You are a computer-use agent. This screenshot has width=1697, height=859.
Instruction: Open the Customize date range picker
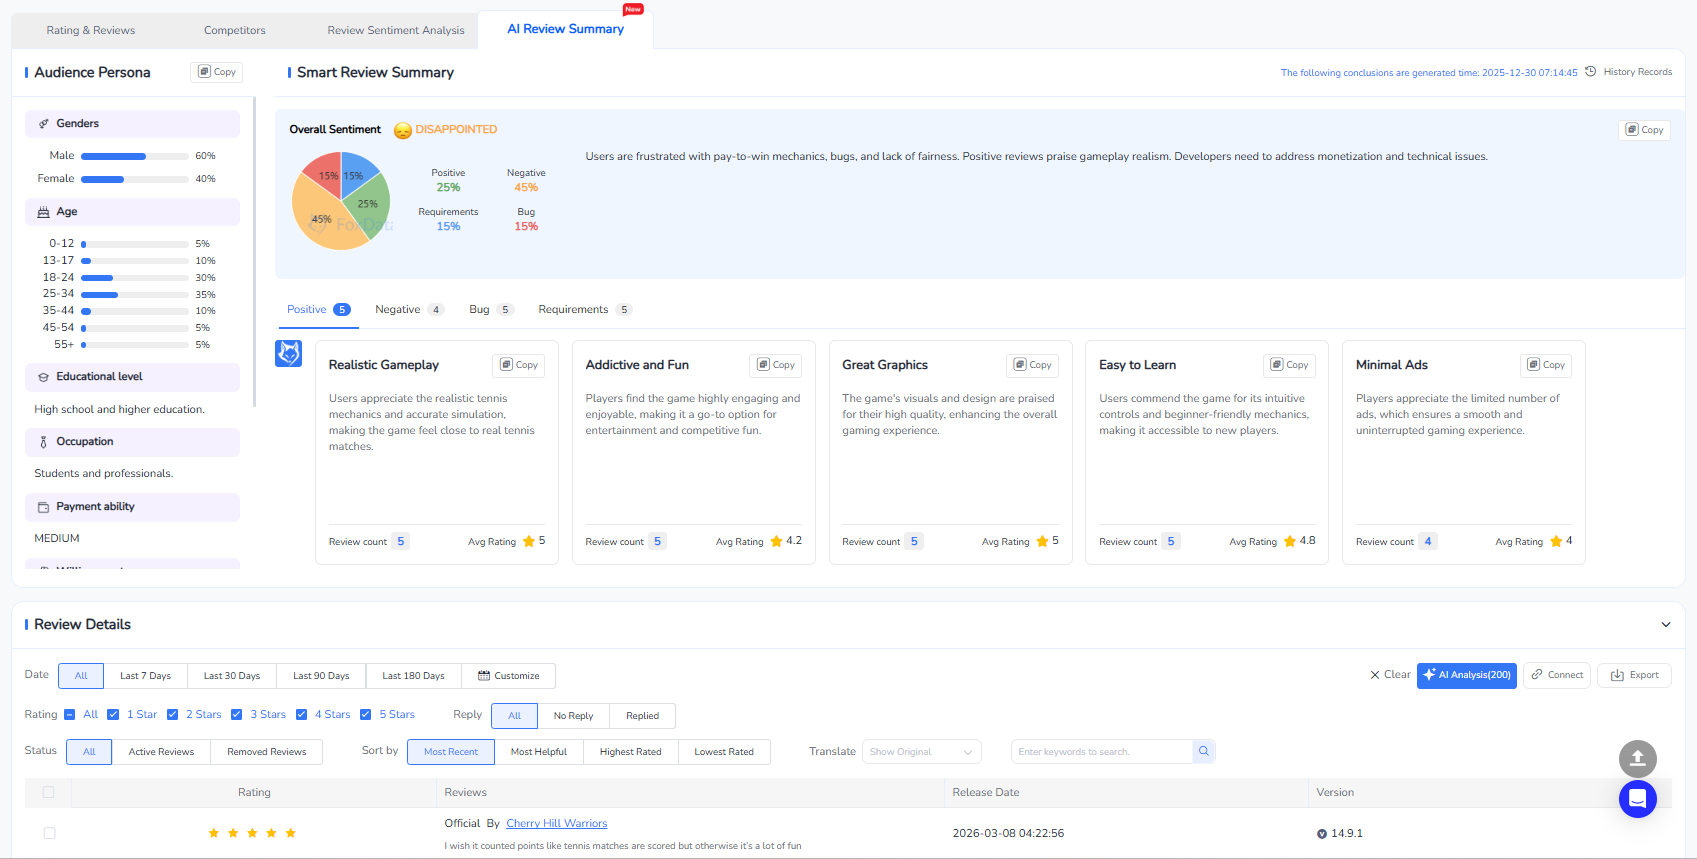pyautogui.click(x=508, y=676)
